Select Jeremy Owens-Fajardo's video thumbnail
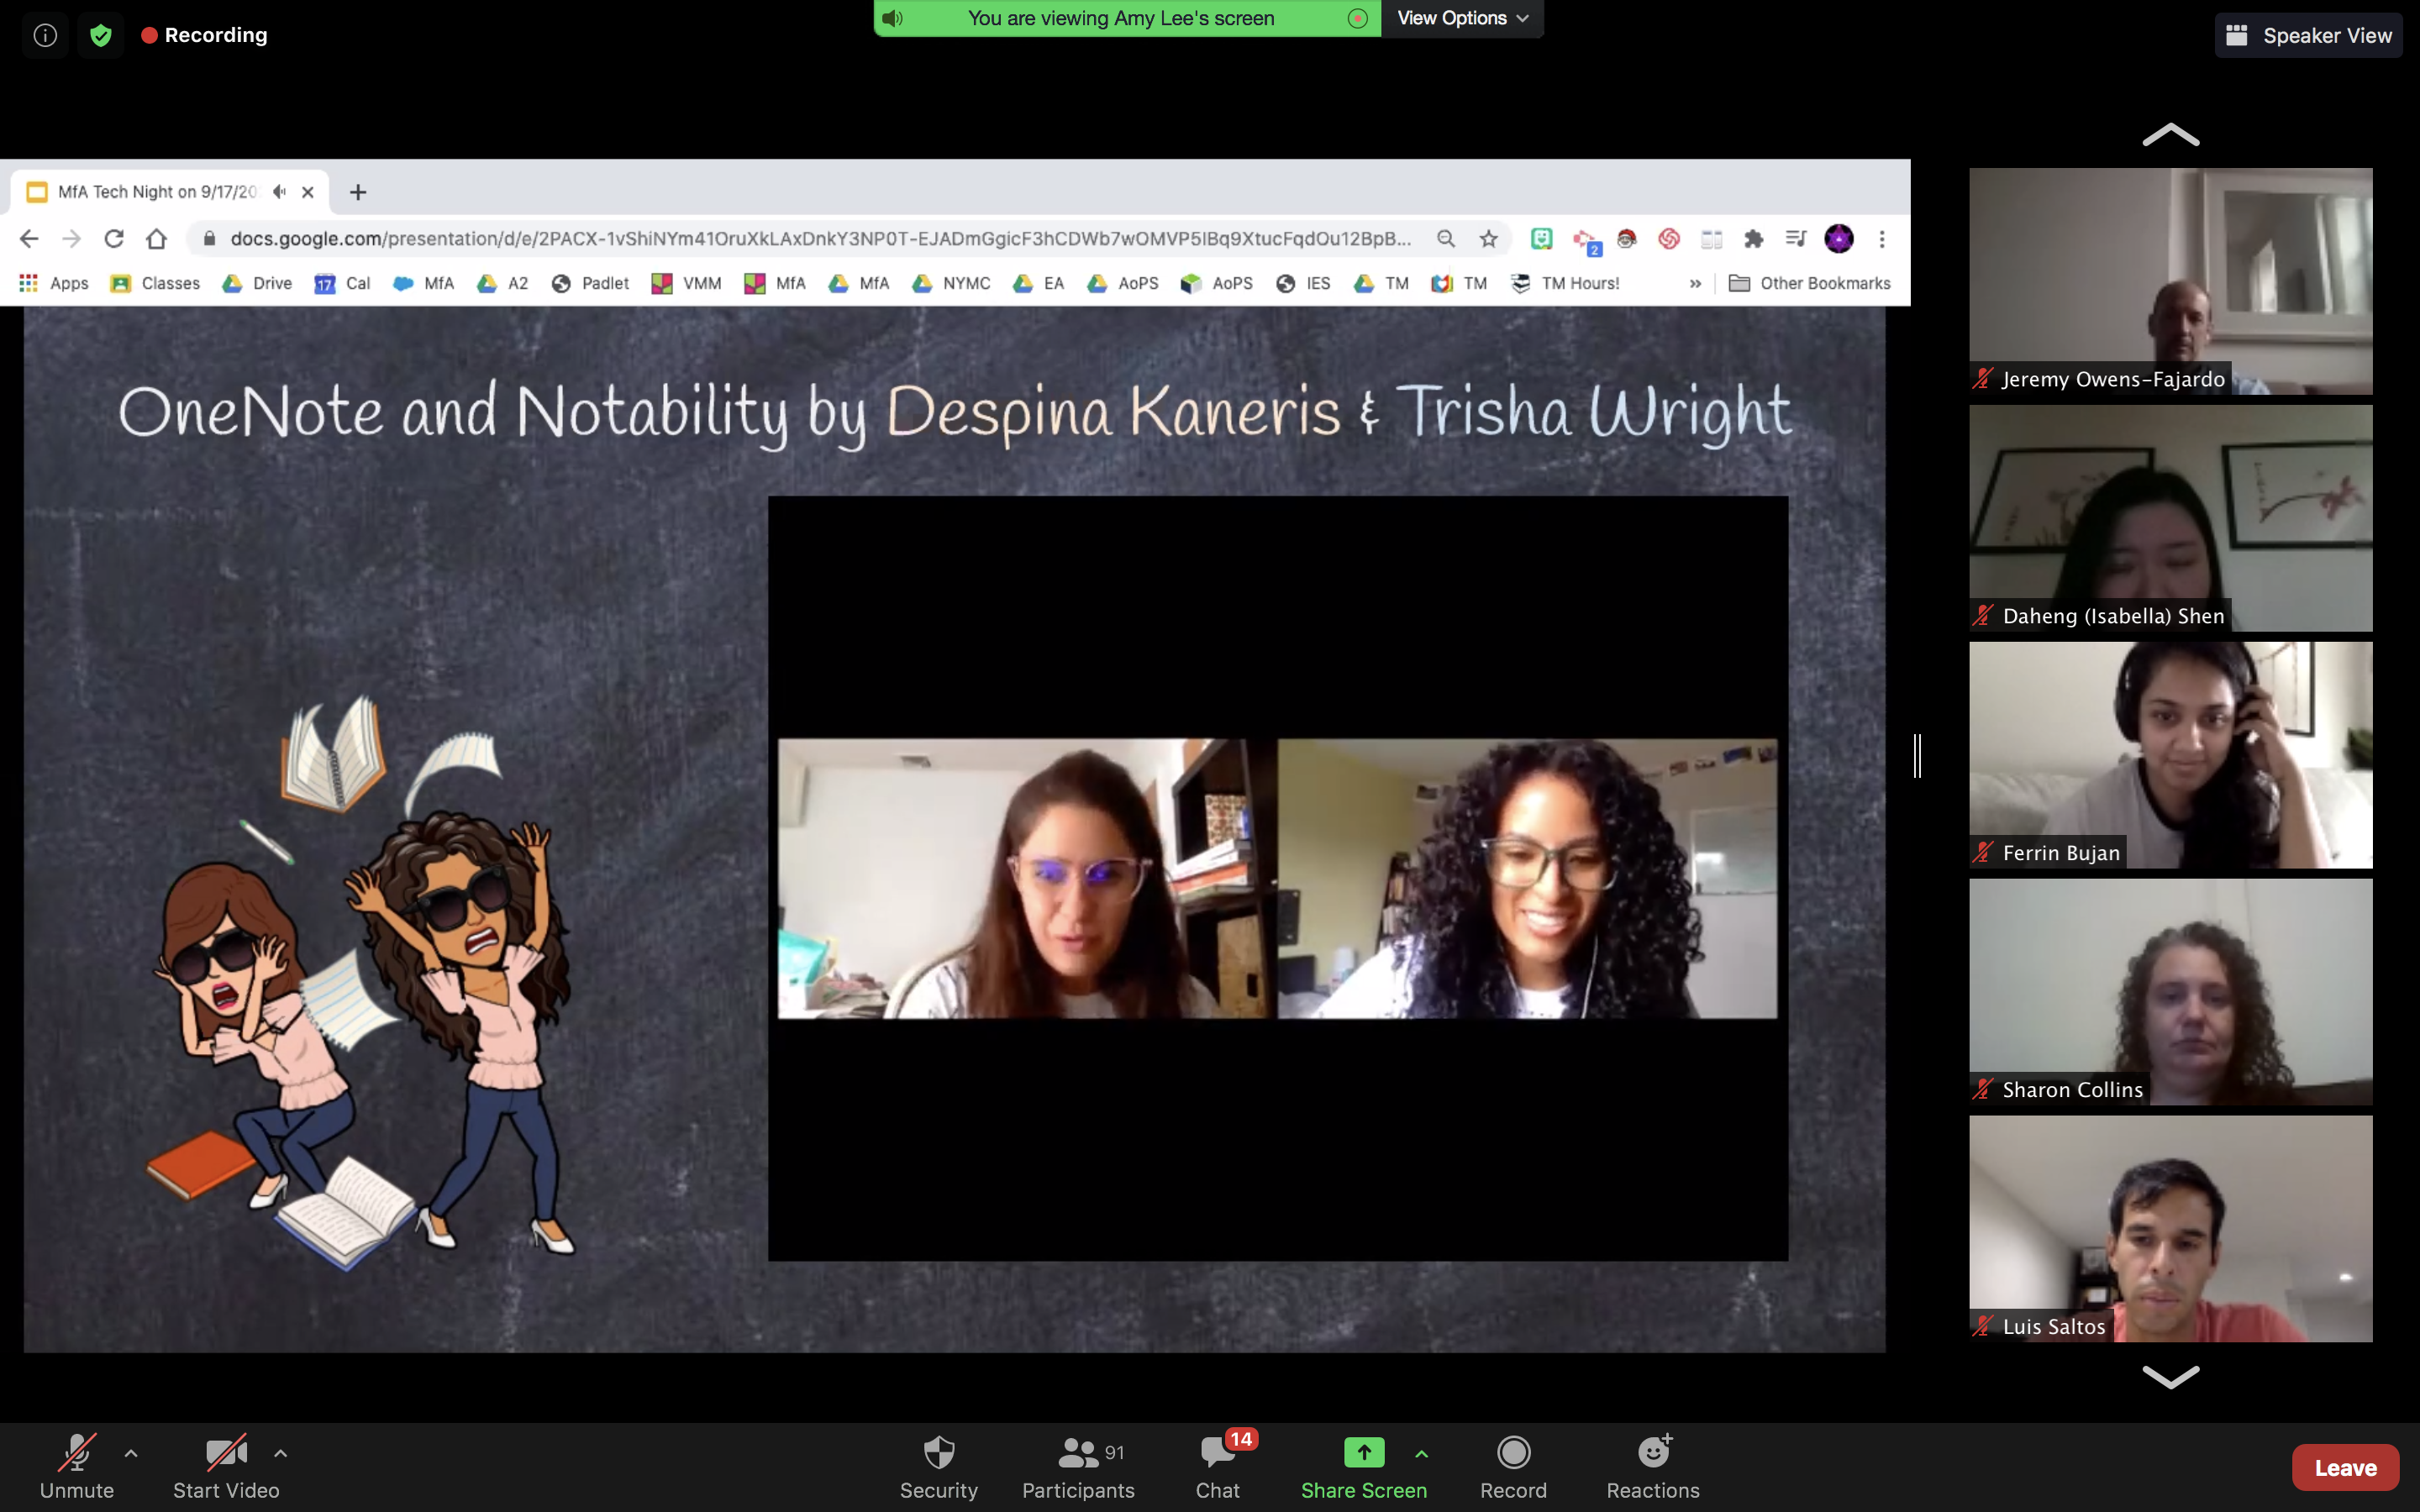The width and height of the screenshot is (2420, 1512). pyautogui.click(x=2170, y=281)
